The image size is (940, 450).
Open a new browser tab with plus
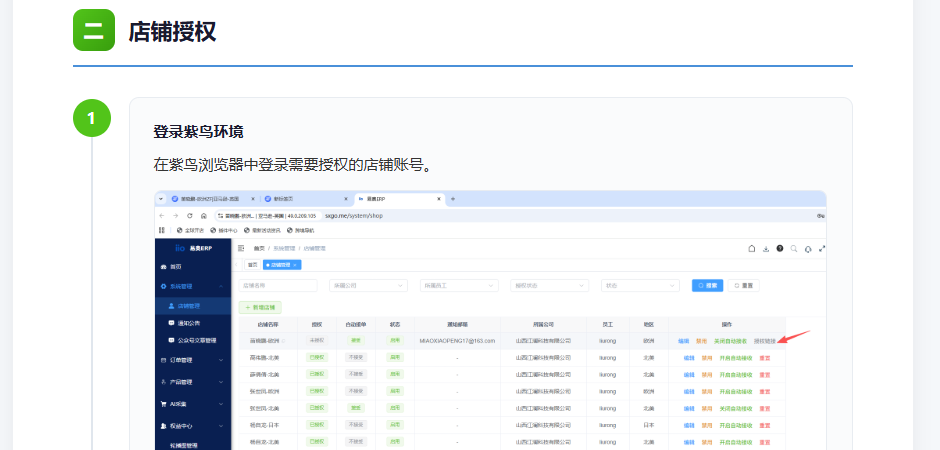coord(453,199)
